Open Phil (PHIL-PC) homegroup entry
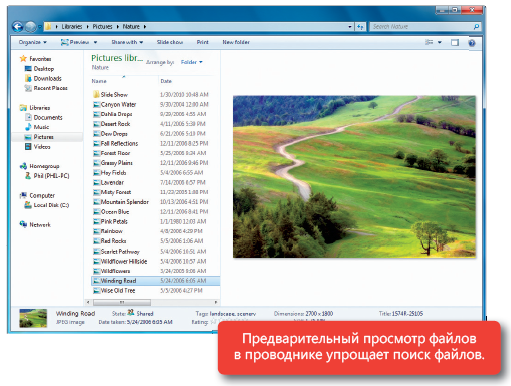Image resolution: width=511 pixels, height=386 pixels. 47,176
